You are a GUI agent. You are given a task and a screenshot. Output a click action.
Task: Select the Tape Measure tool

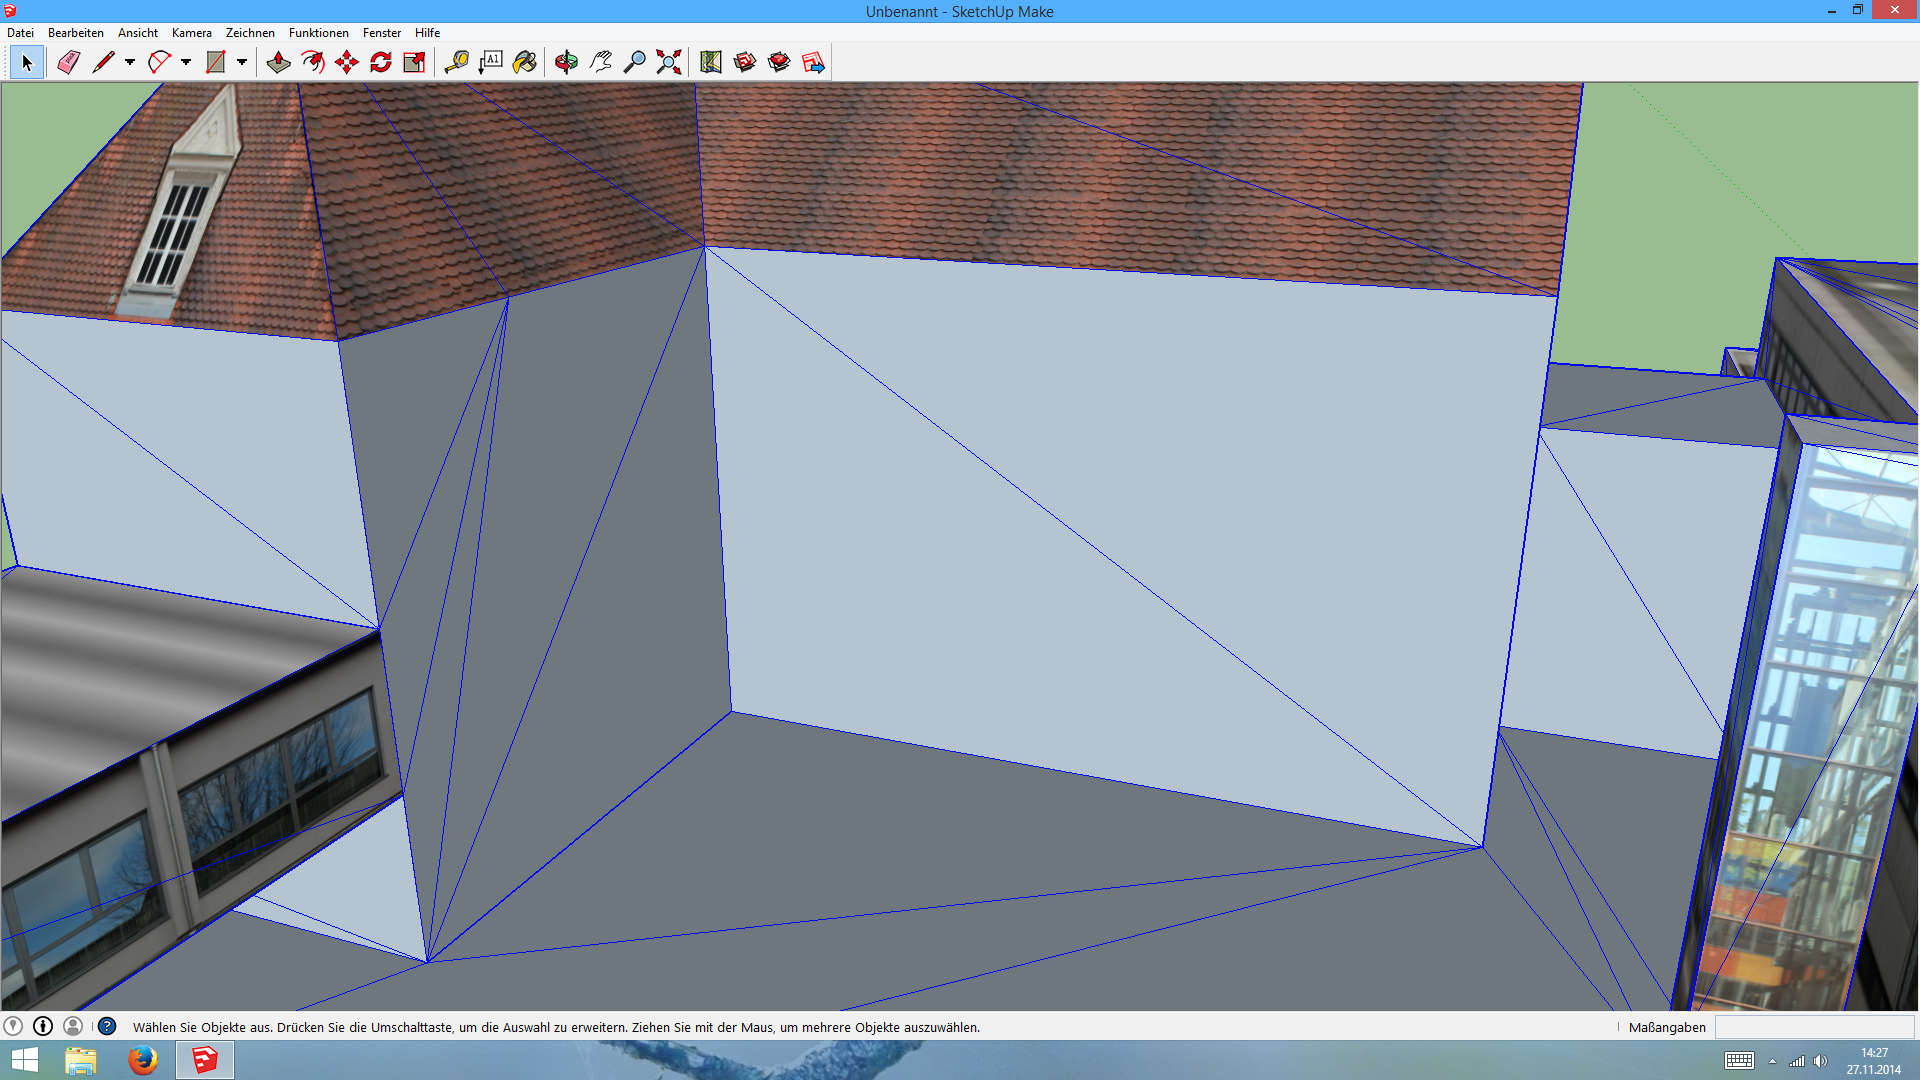[456, 62]
